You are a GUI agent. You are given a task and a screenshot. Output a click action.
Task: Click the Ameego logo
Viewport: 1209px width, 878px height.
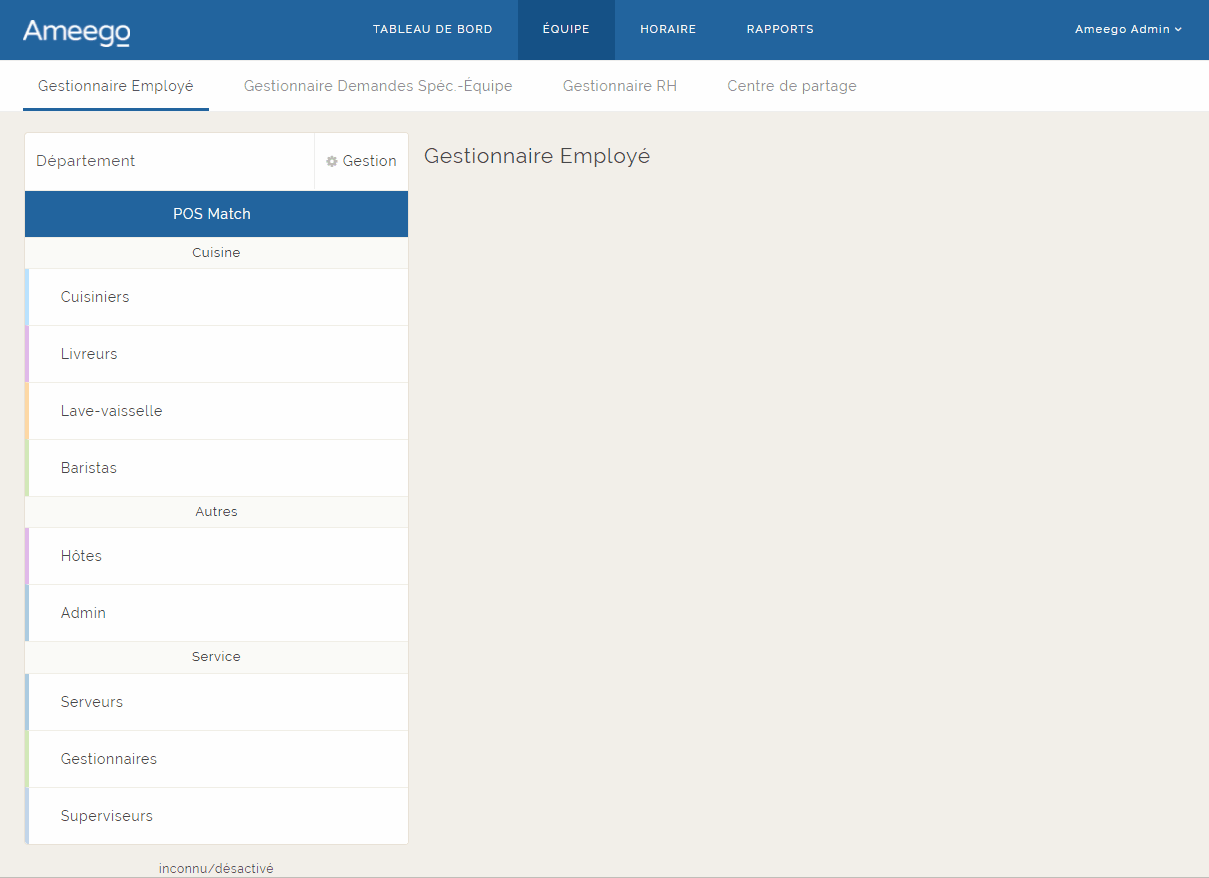(x=76, y=31)
